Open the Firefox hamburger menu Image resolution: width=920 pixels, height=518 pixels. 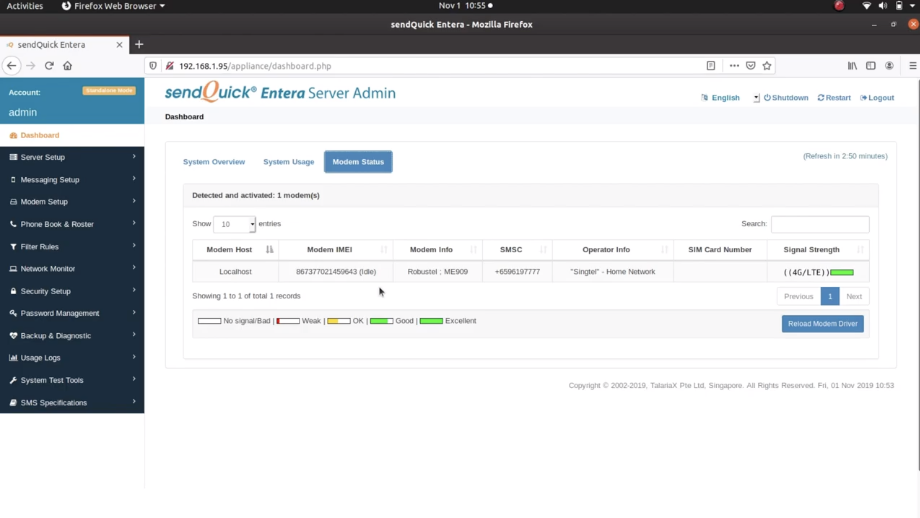[x=913, y=66]
